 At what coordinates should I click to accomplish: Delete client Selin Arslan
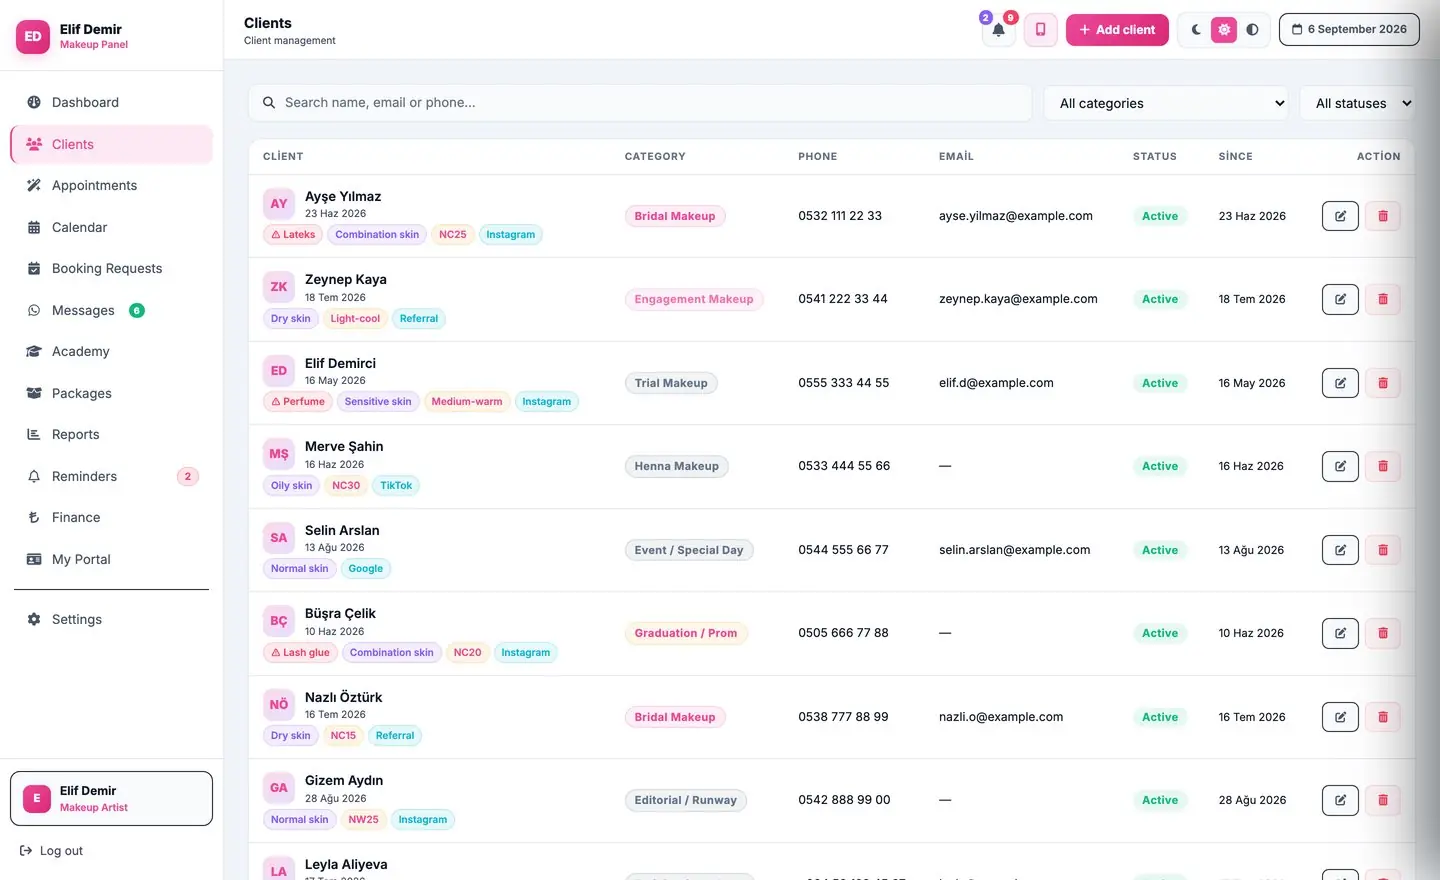[x=1383, y=550]
